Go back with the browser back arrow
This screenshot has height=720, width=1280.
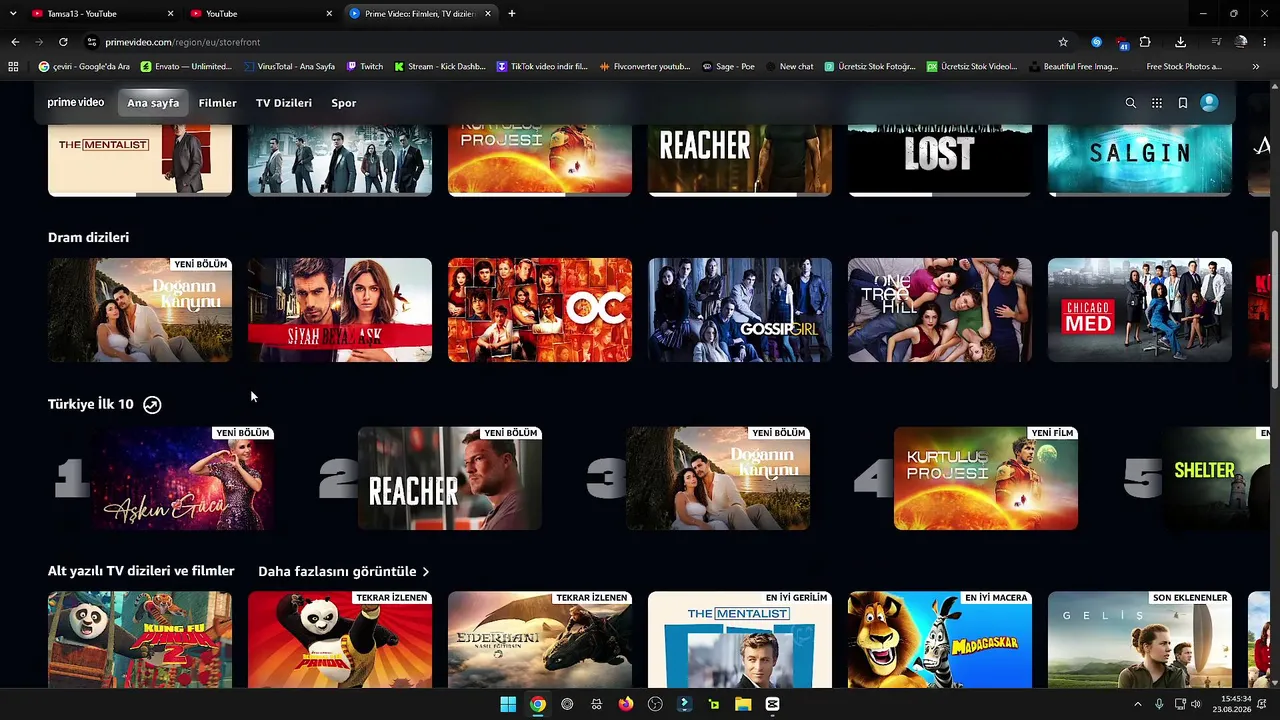tap(15, 42)
